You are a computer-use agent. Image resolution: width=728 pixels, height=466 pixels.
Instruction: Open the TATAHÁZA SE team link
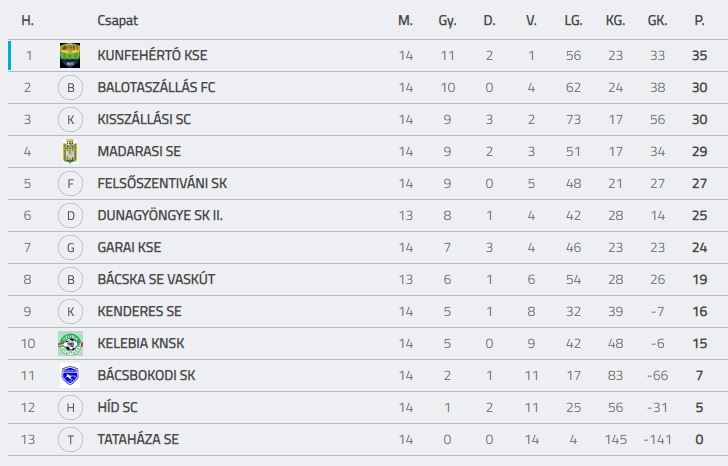[138, 439]
